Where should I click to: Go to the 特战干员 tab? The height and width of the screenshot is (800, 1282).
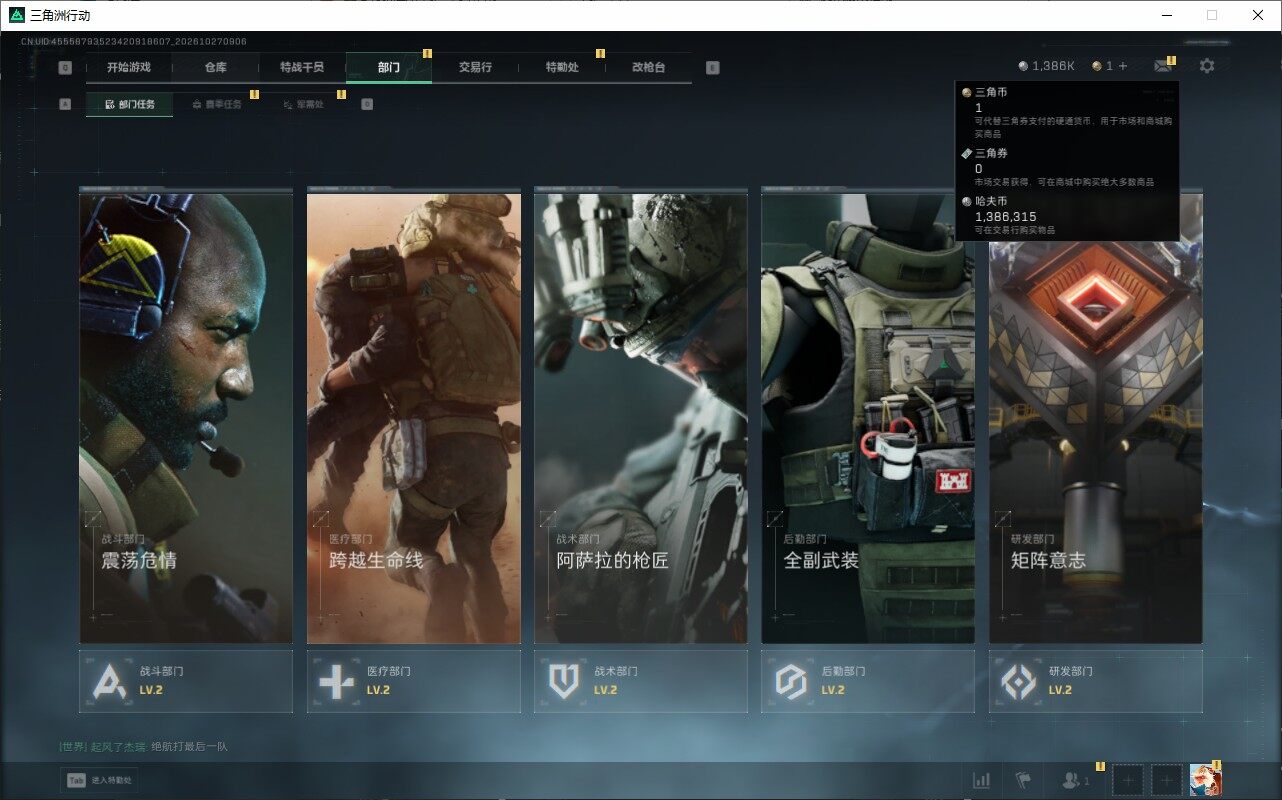click(x=302, y=67)
